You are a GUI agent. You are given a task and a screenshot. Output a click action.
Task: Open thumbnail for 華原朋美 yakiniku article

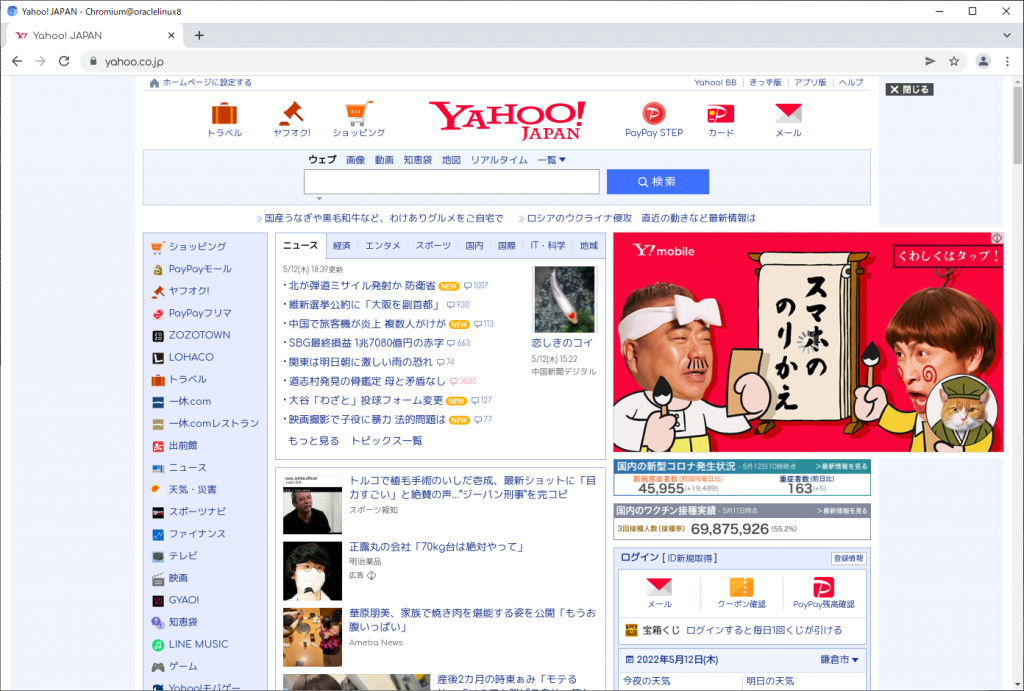coord(312,637)
